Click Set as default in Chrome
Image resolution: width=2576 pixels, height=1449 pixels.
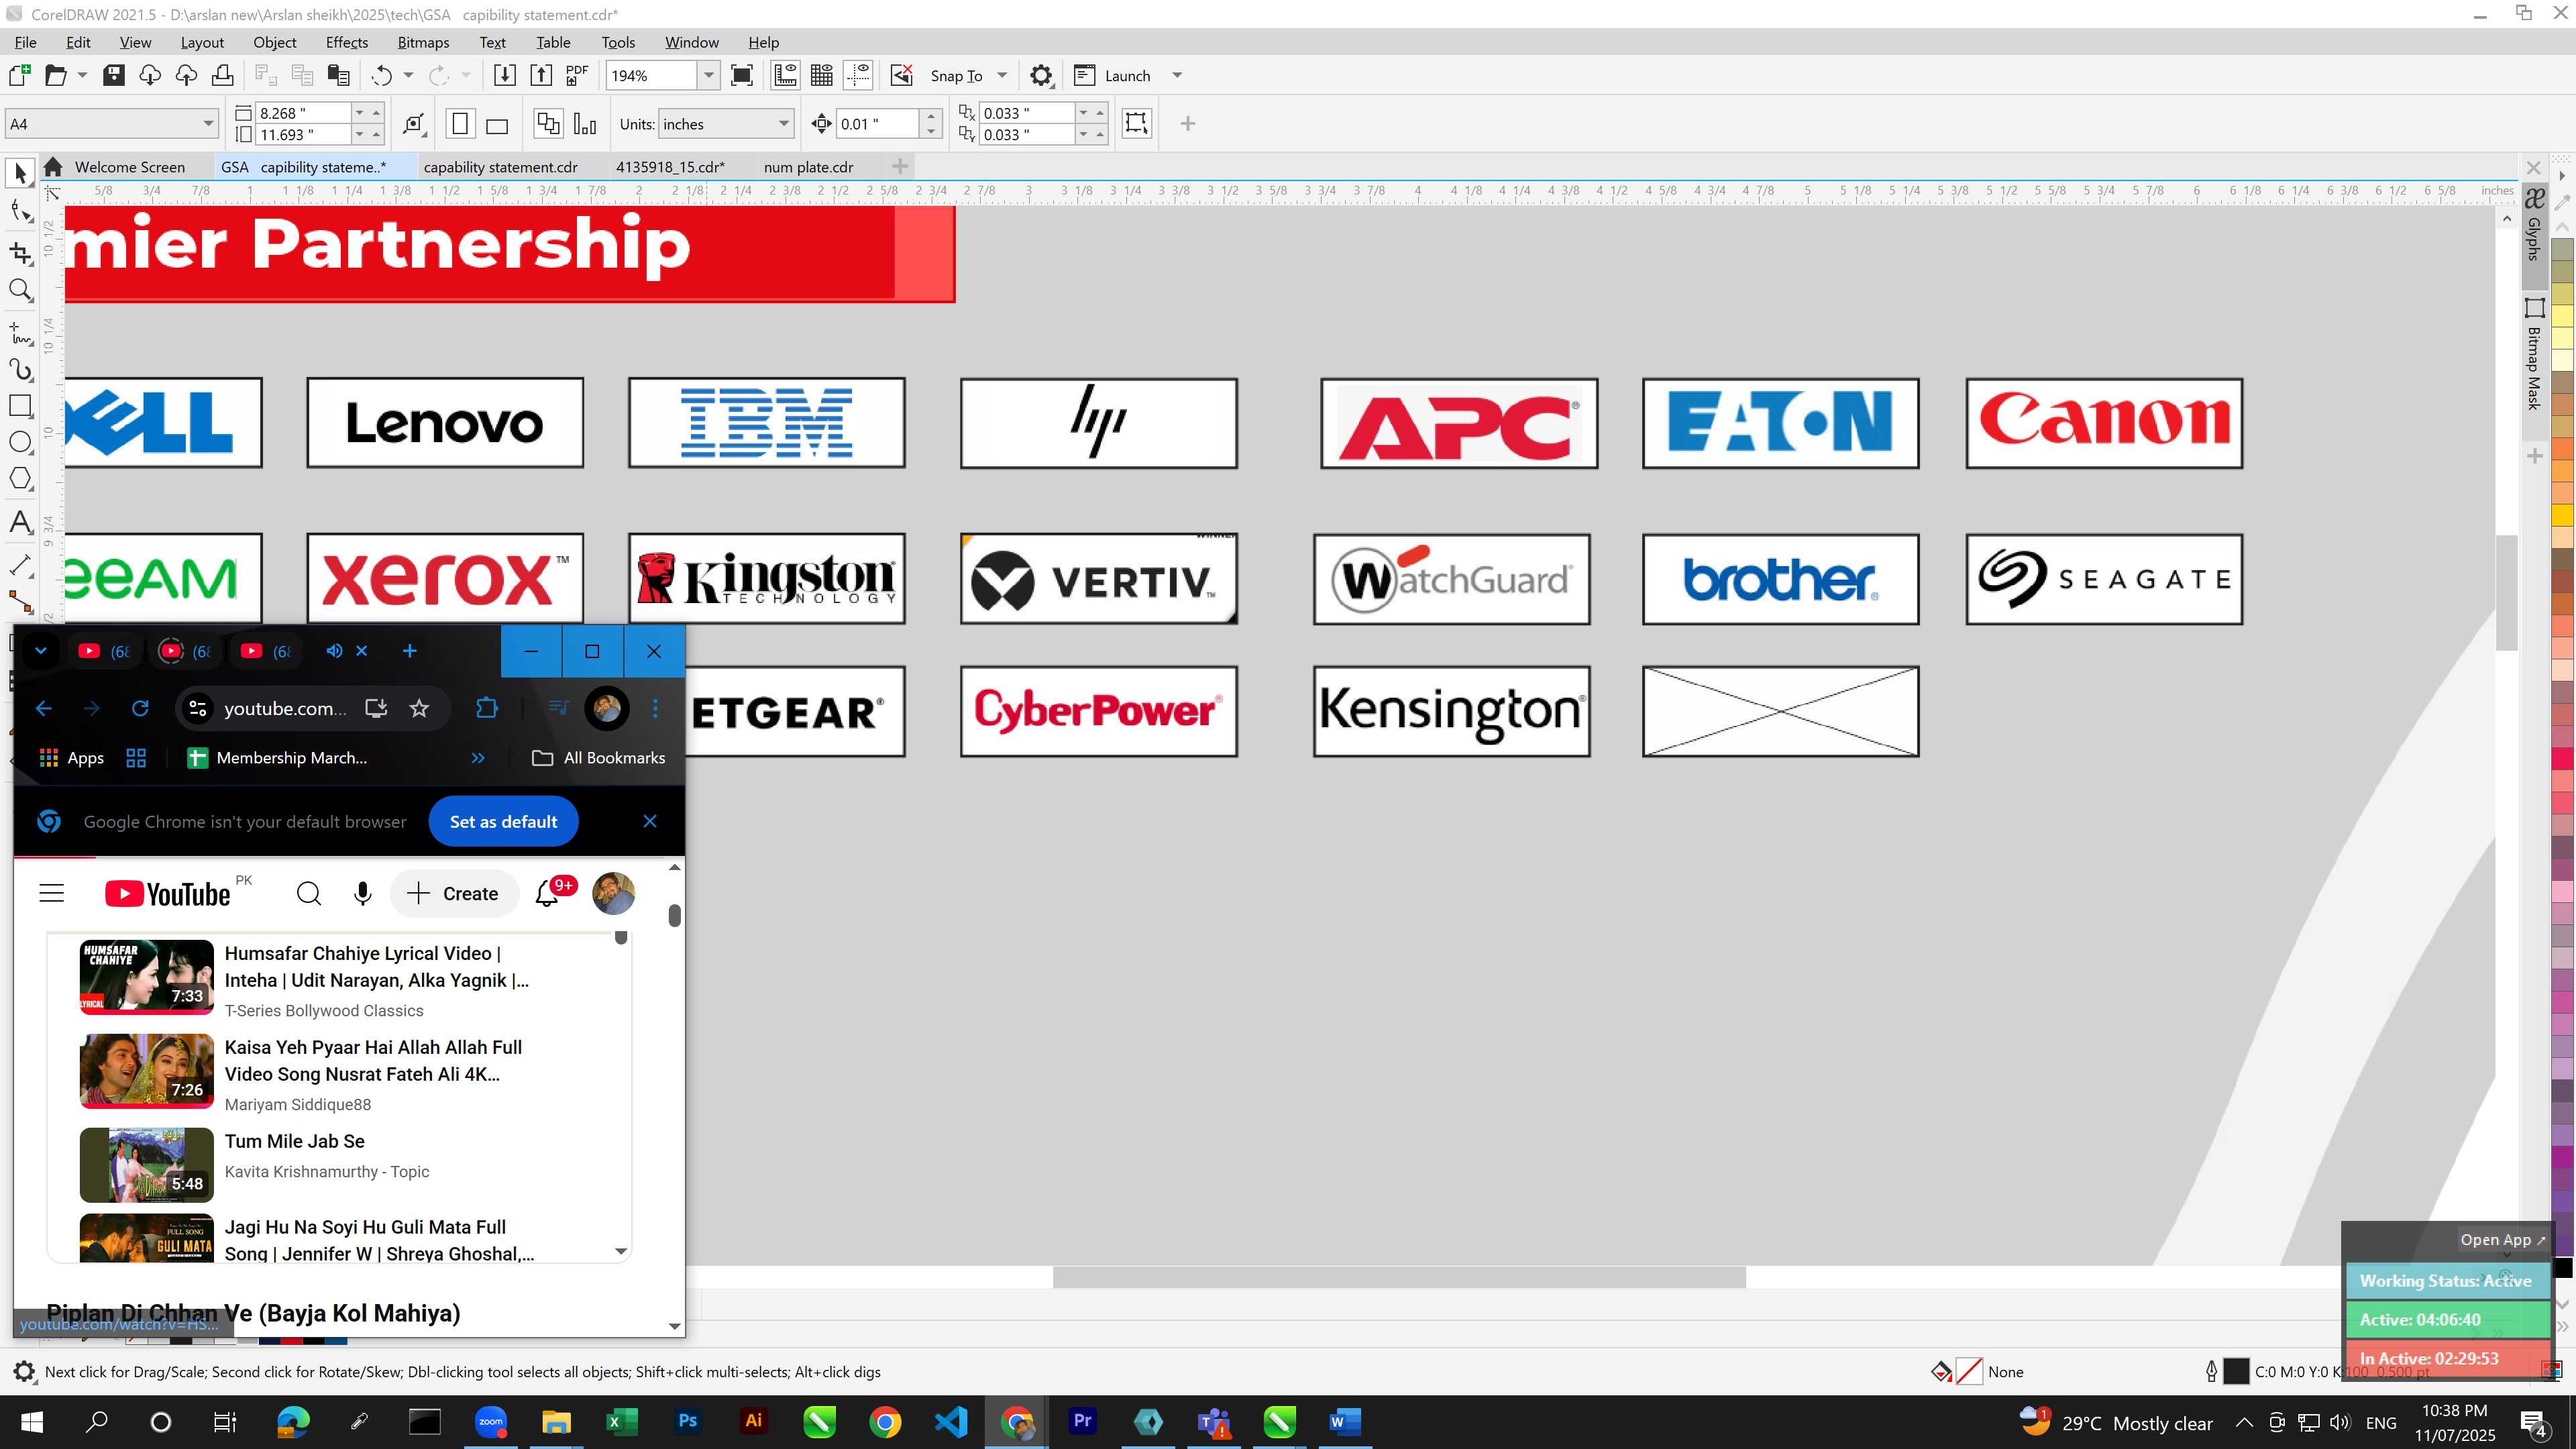(x=503, y=821)
